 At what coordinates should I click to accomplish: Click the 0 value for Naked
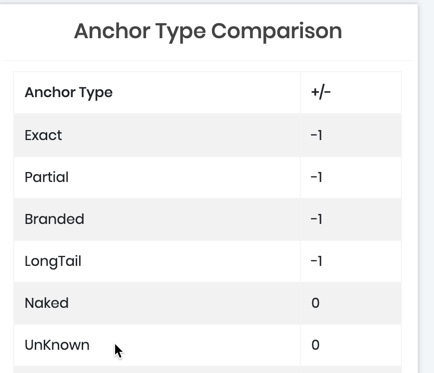pos(315,303)
